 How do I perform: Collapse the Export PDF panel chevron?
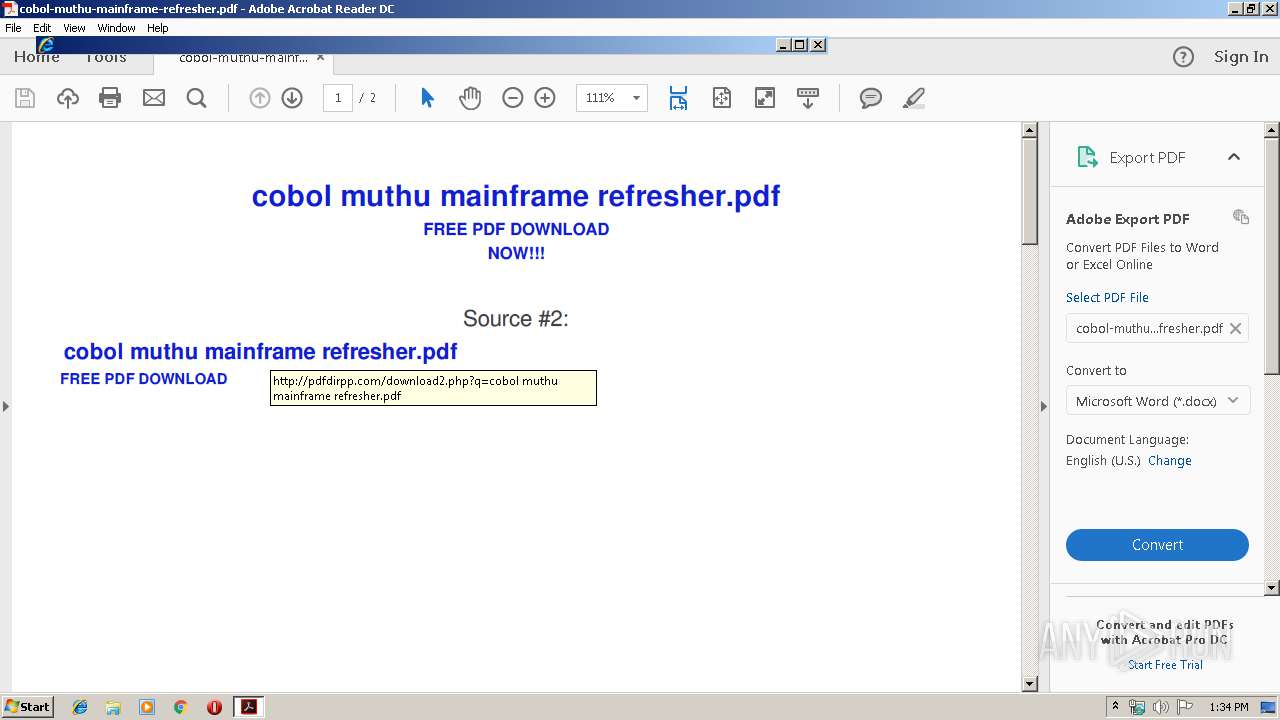click(x=1234, y=157)
